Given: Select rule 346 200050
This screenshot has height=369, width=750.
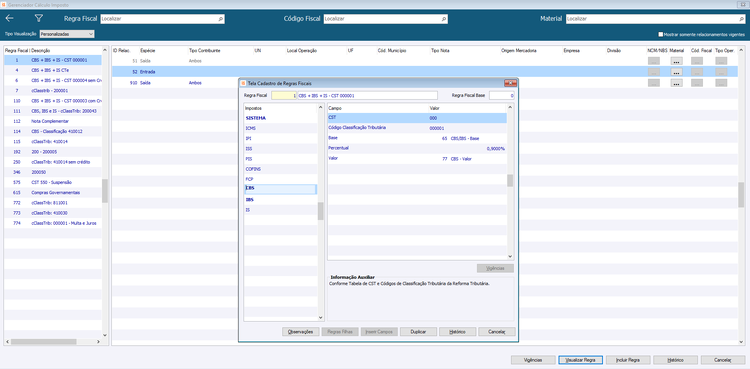Looking at the screenshot, I should point(53,172).
